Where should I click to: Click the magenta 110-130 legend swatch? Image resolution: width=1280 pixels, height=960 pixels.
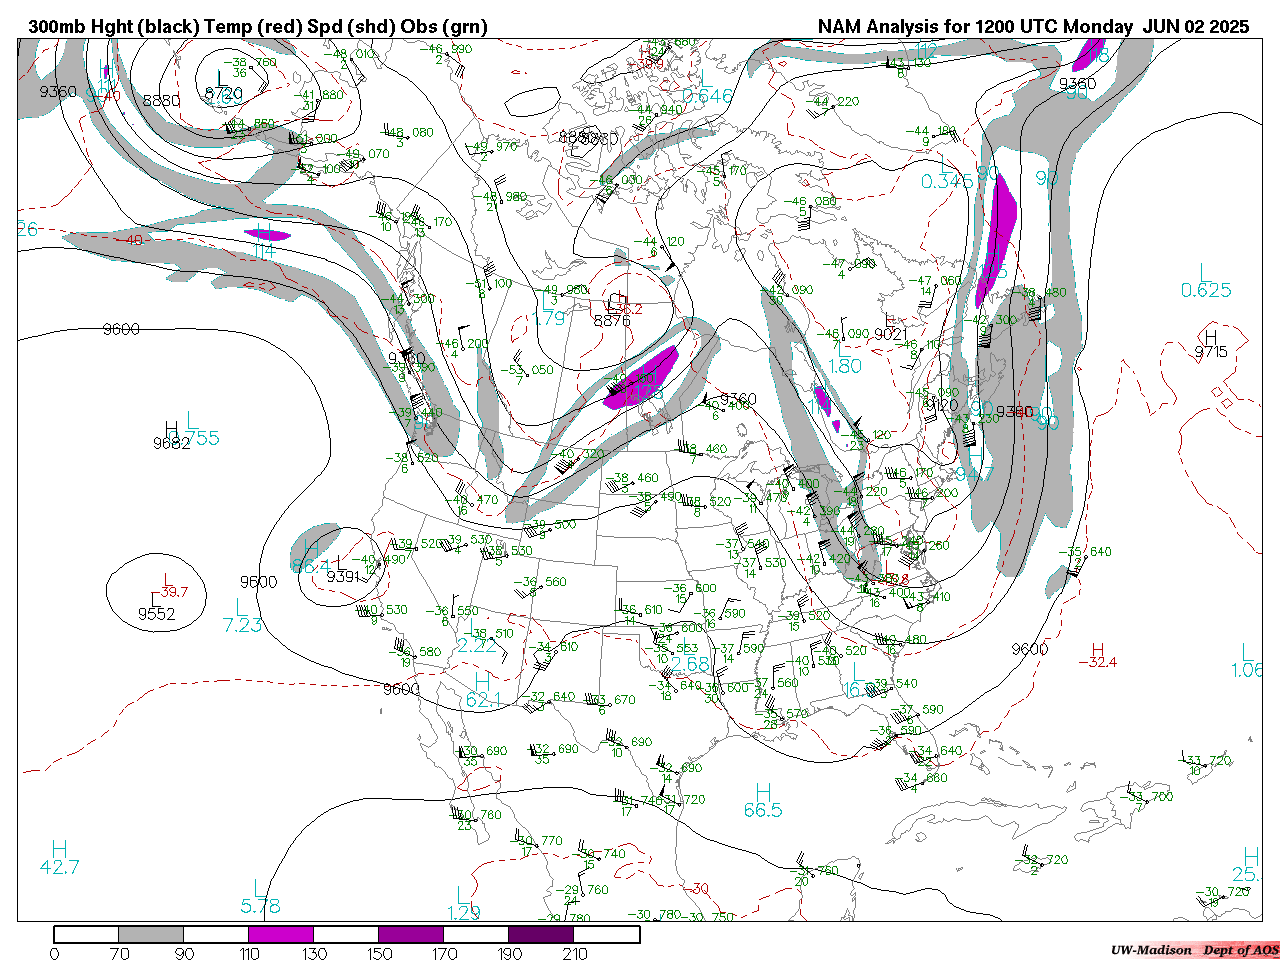click(281, 934)
